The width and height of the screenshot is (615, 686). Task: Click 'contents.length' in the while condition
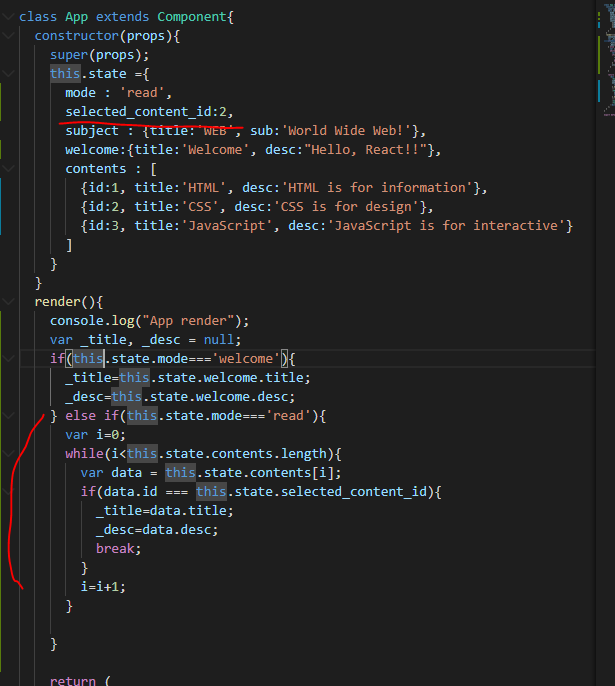pyautogui.click(x=269, y=454)
